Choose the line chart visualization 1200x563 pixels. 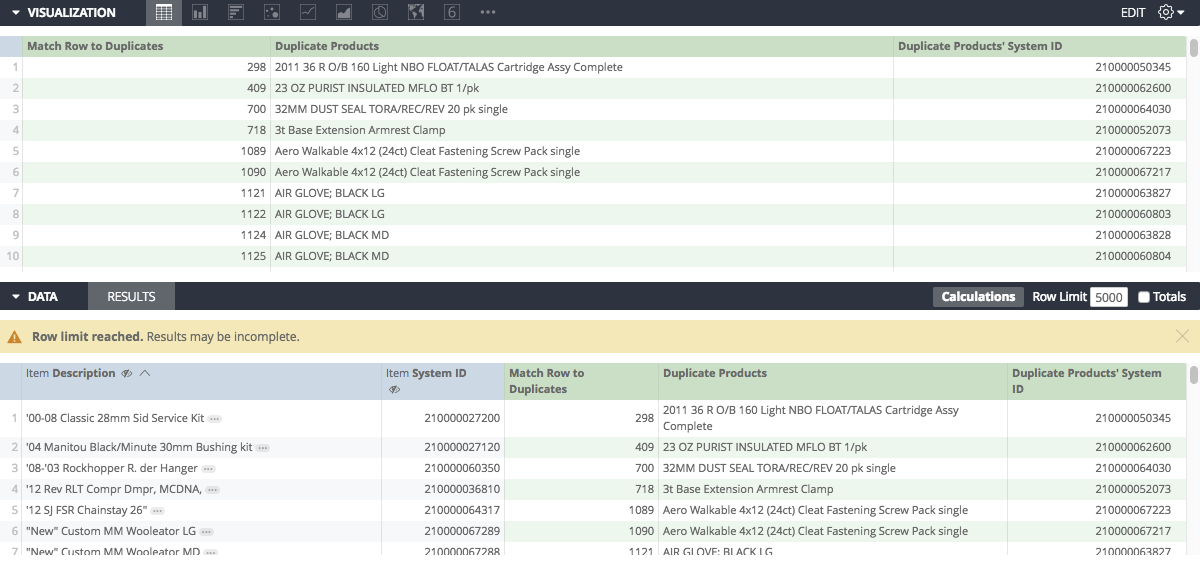[308, 12]
